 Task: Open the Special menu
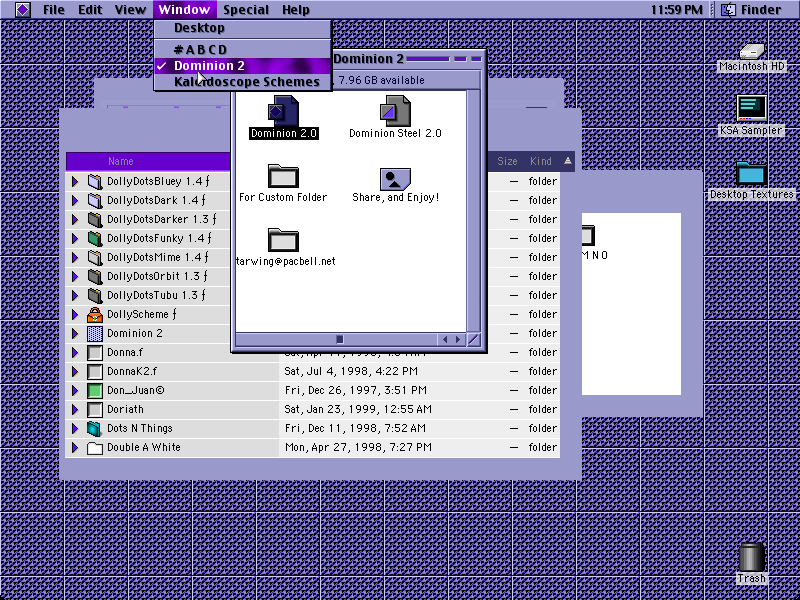click(246, 10)
